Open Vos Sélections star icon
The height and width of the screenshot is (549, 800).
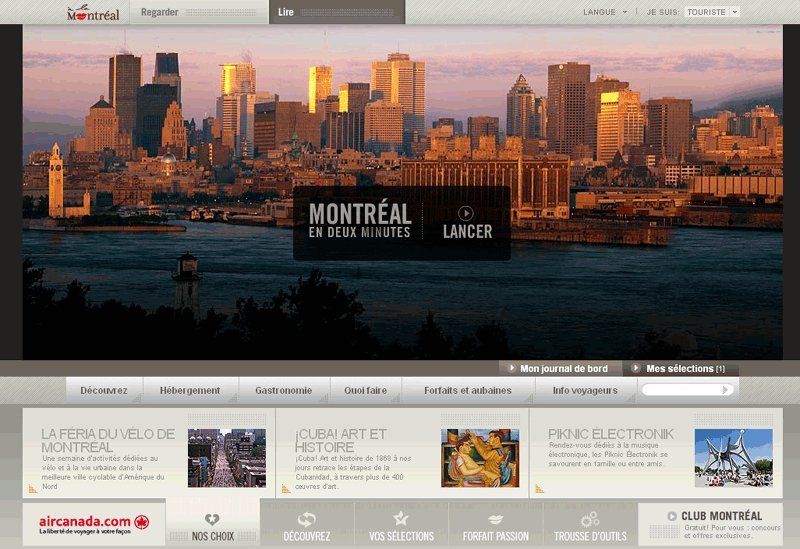pyautogui.click(x=401, y=519)
